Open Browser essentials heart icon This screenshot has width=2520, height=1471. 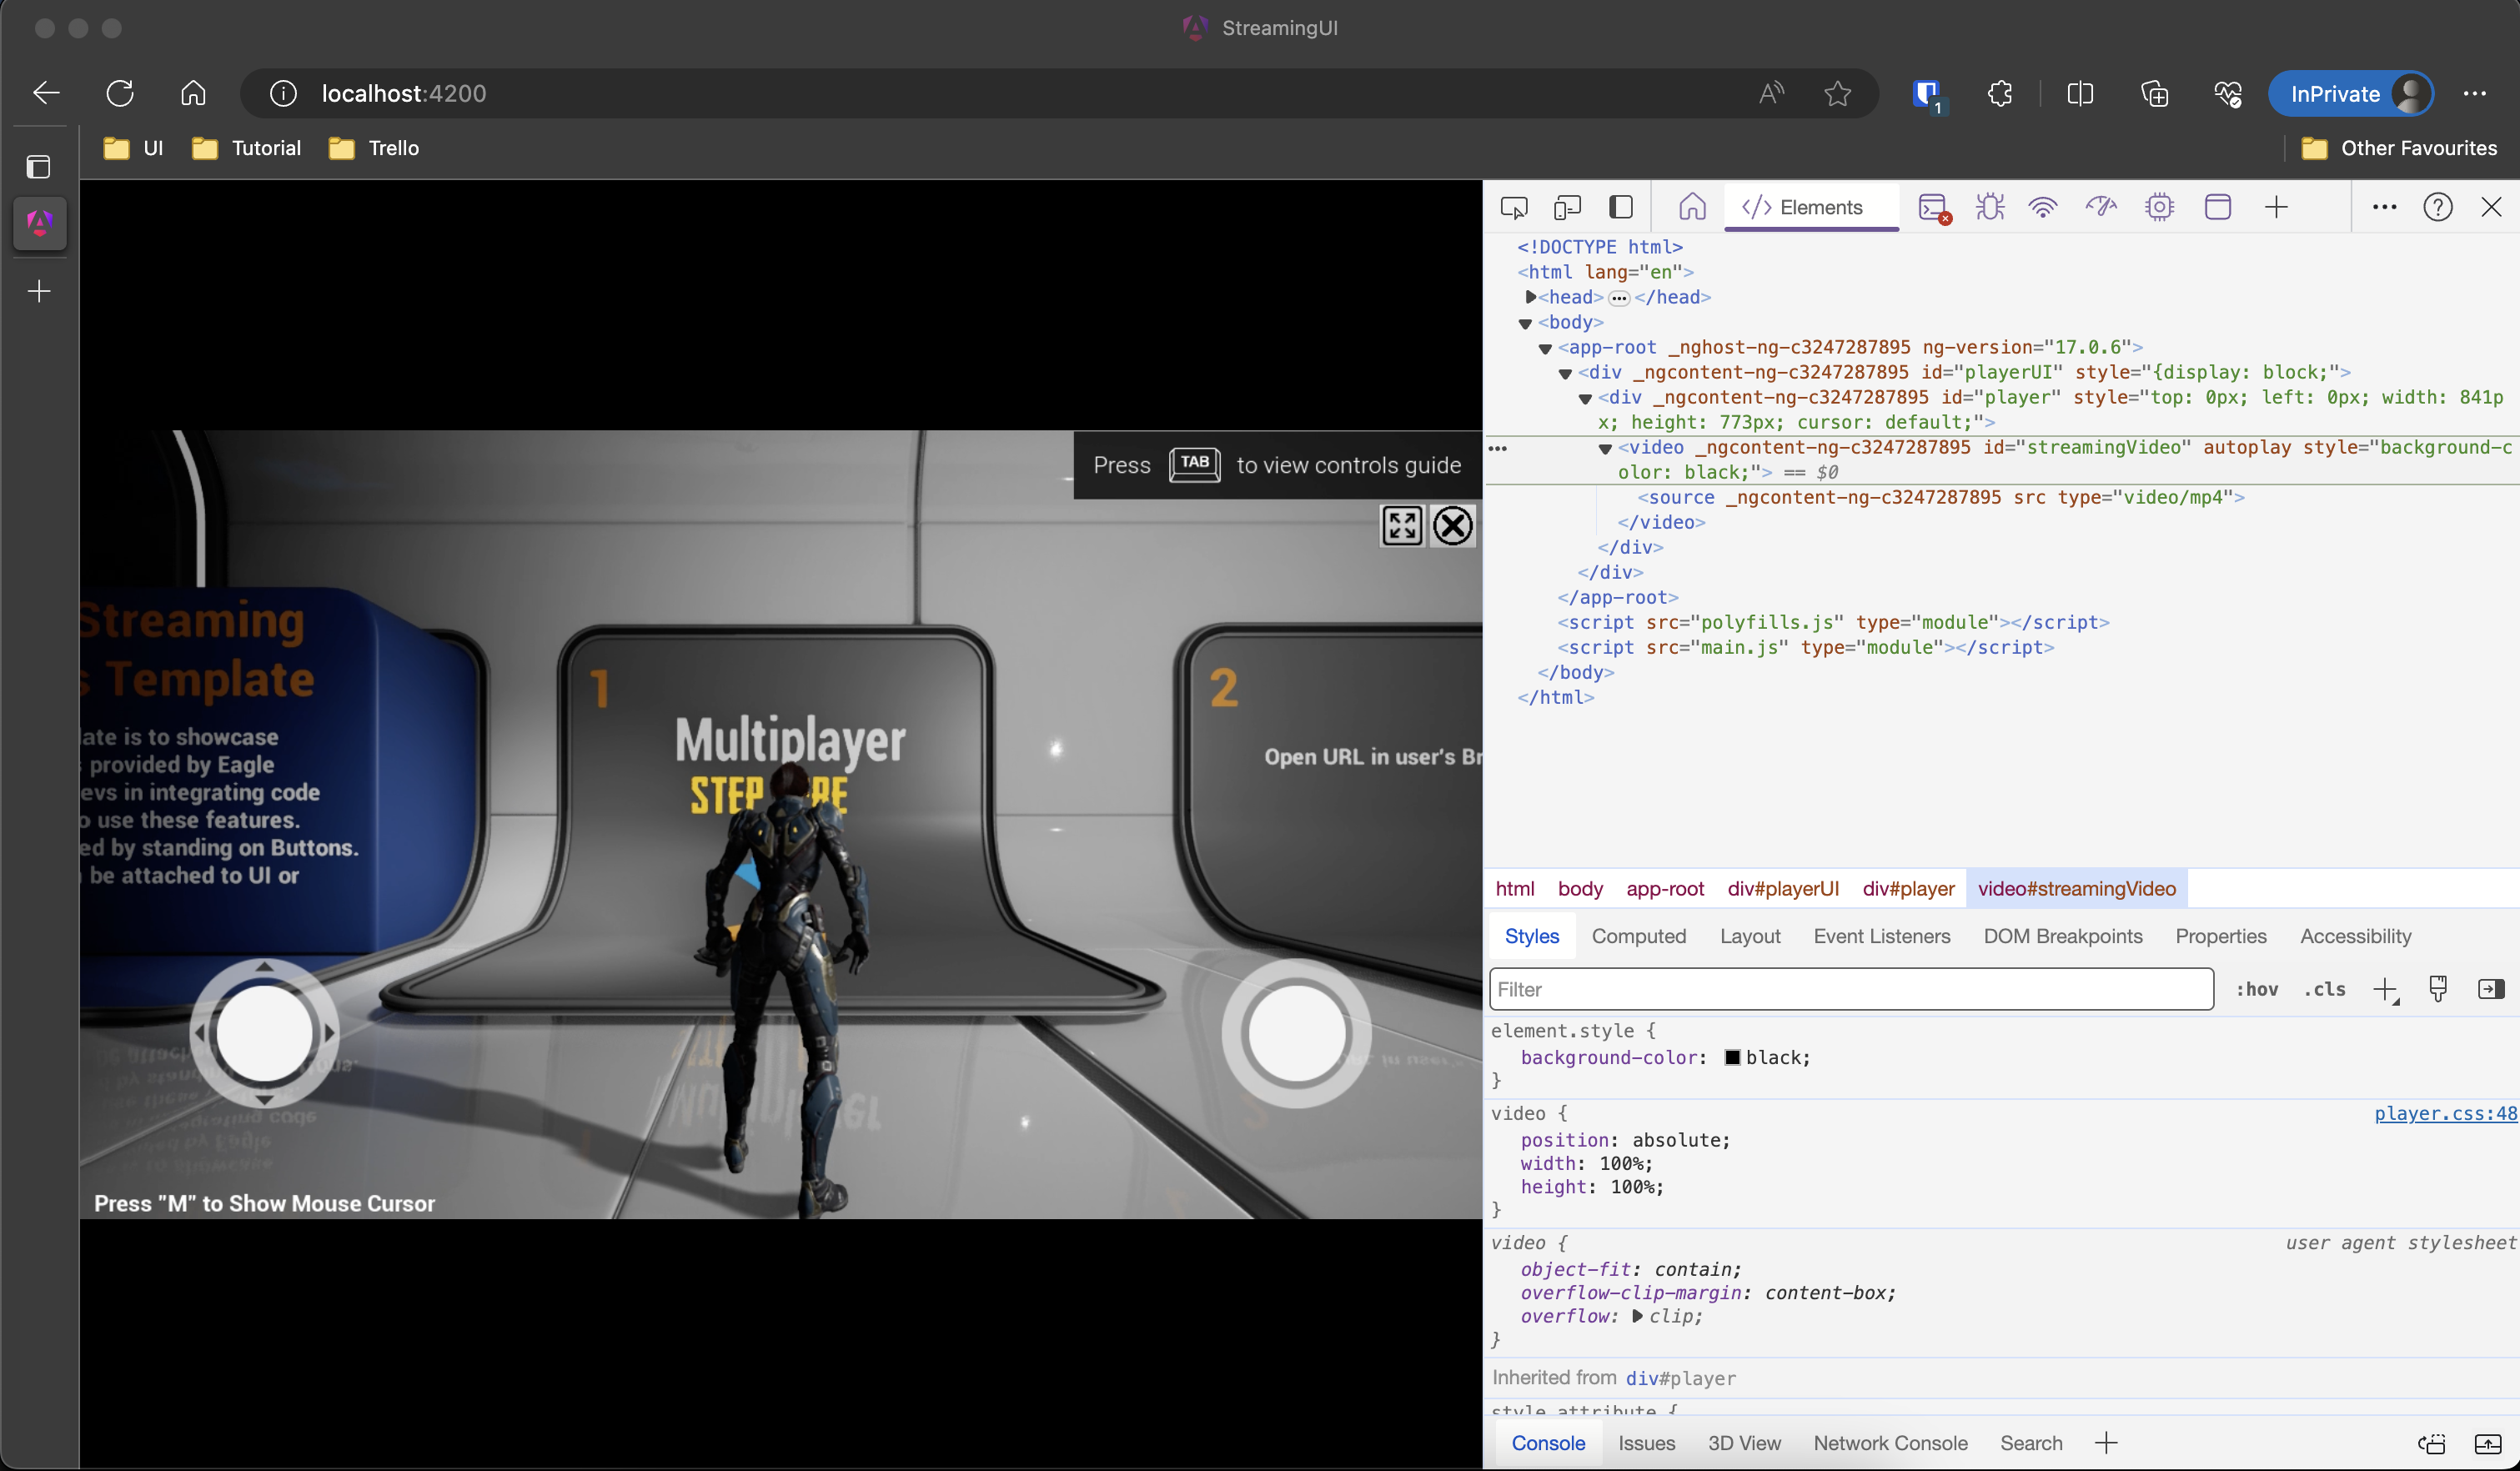tap(2227, 93)
